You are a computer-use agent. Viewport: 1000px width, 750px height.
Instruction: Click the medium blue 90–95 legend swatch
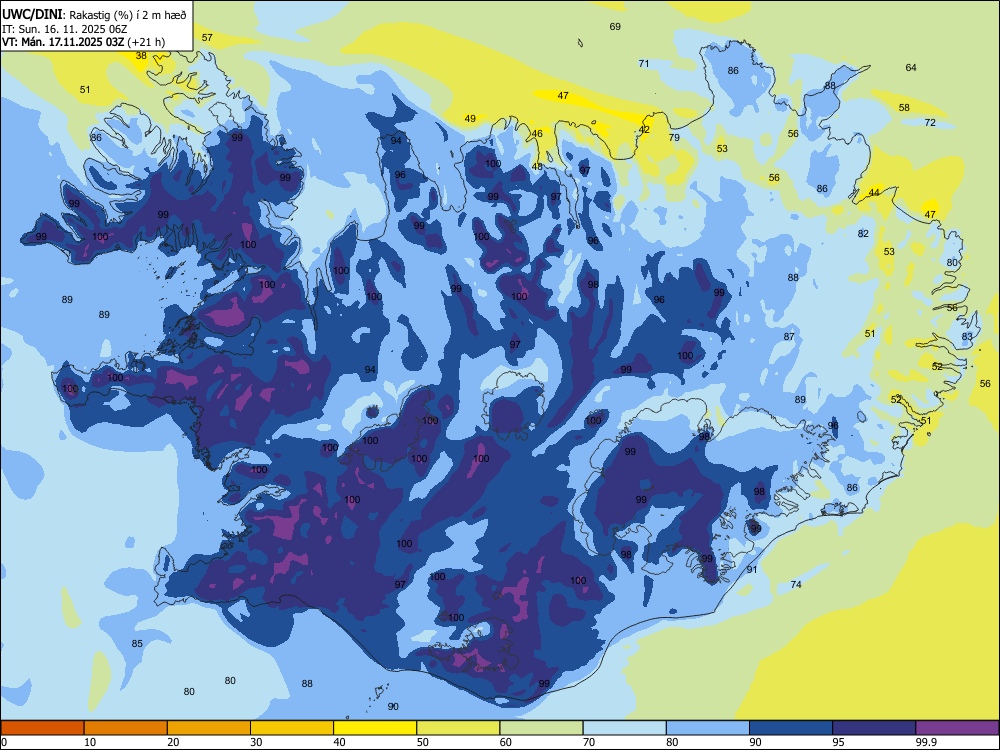click(x=791, y=728)
